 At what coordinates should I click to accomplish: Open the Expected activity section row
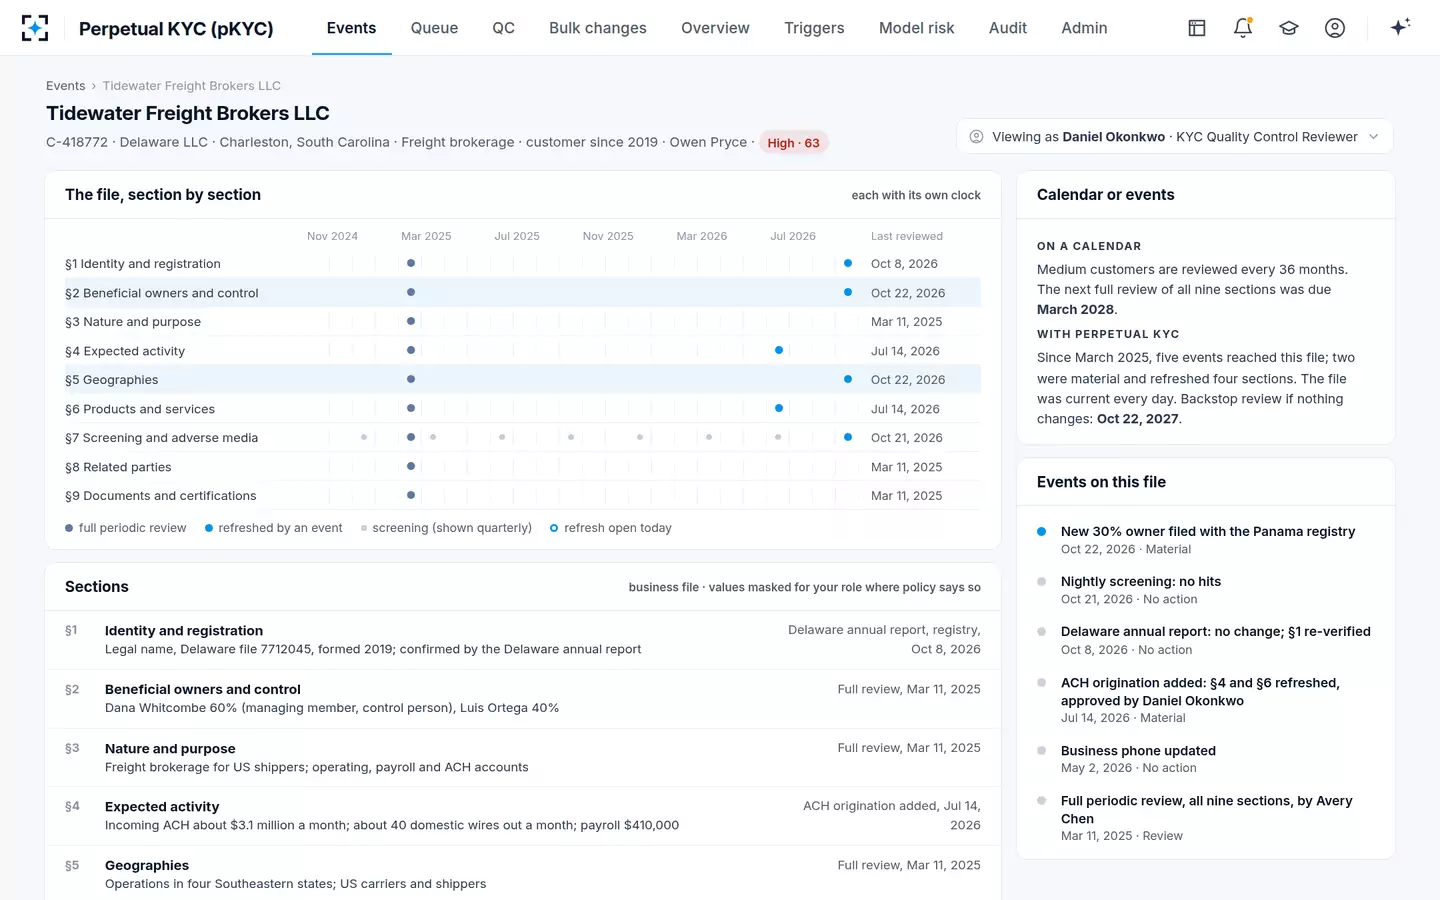(523, 816)
